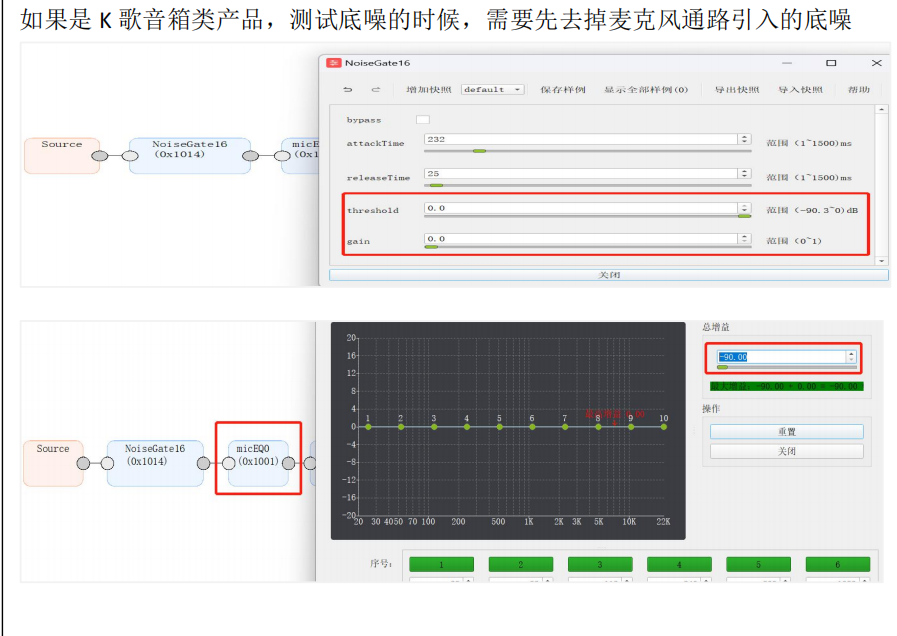Select EQ band point 3 on the curve
Image resolution: width=897 pixels, height=636 pixels.
coord(434,427)
